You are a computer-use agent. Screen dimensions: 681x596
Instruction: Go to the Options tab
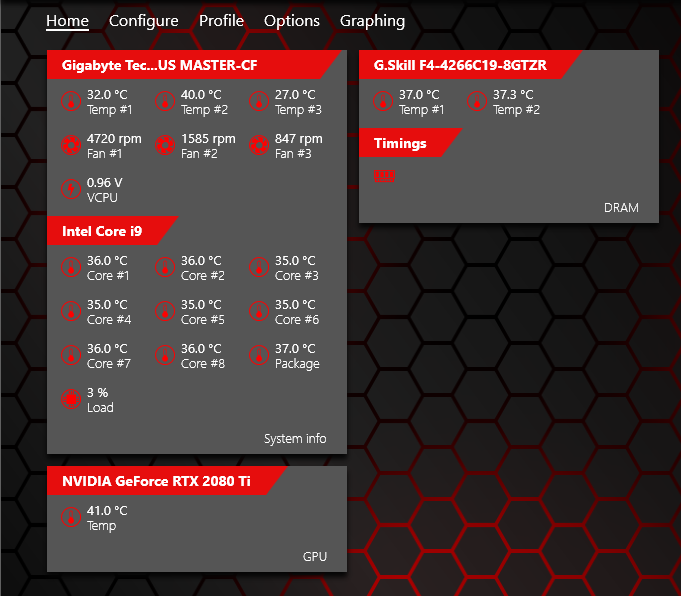[291, 21]
